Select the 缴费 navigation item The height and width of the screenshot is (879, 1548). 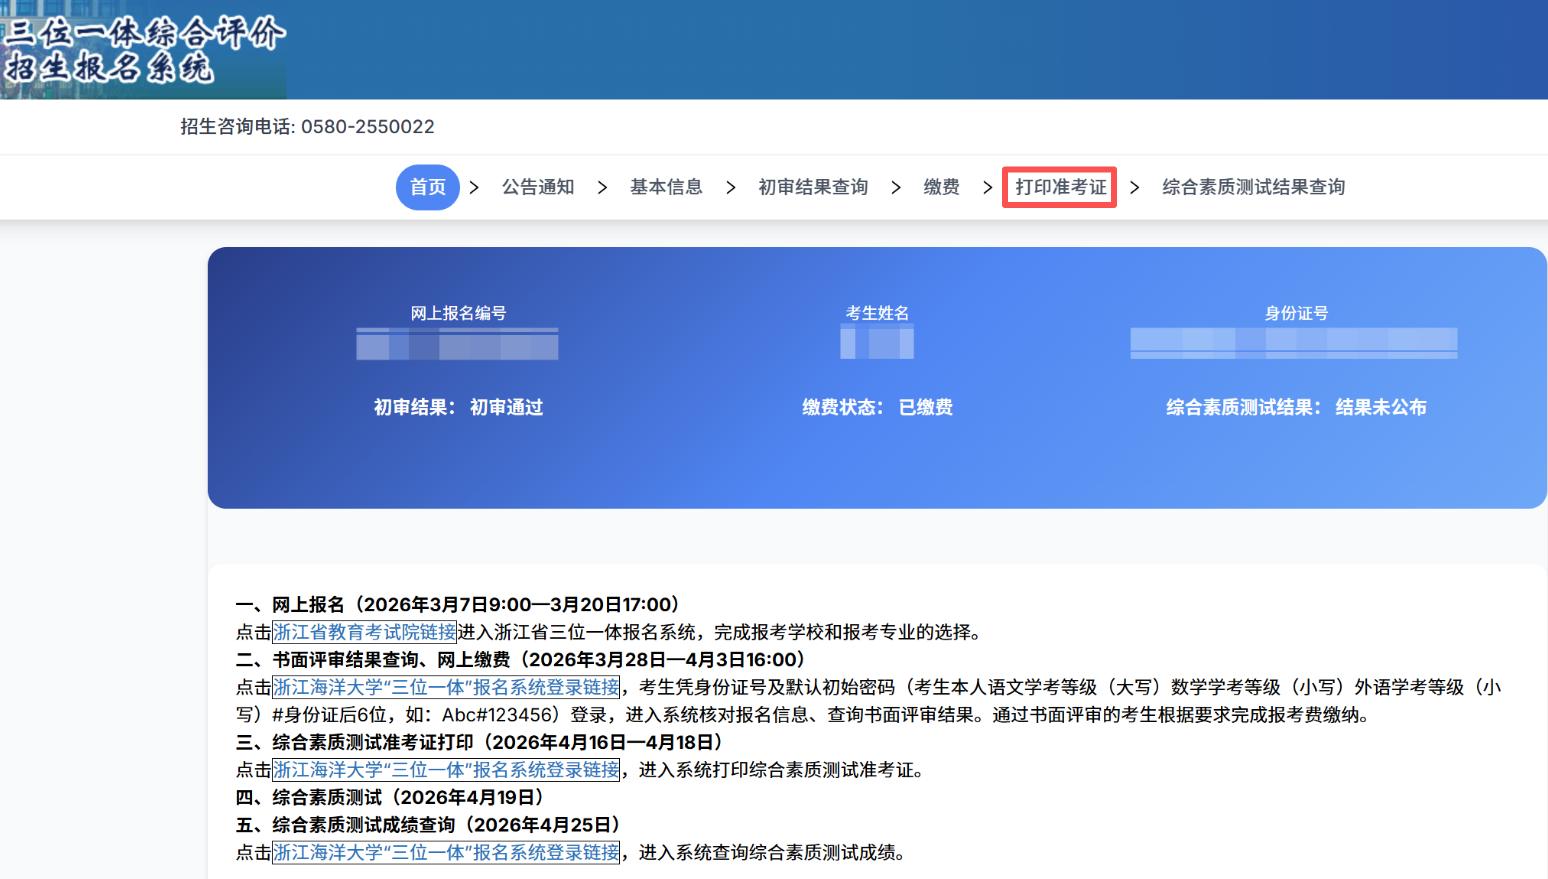(x=941, y=187)
